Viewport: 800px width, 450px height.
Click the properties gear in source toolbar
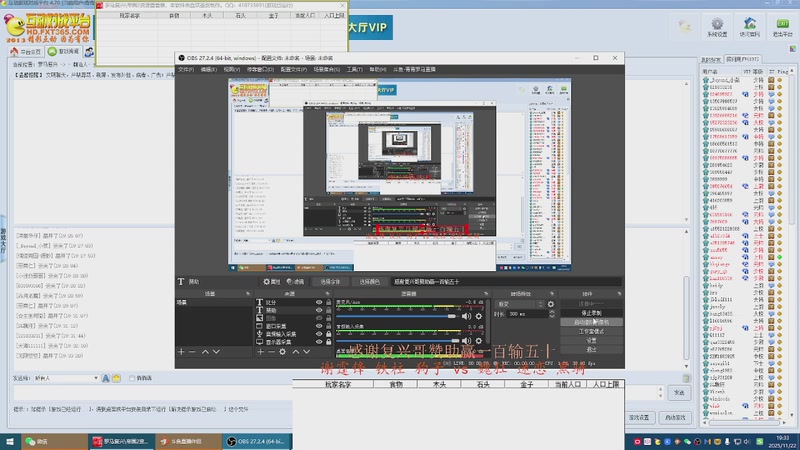(x=272, y=282)
